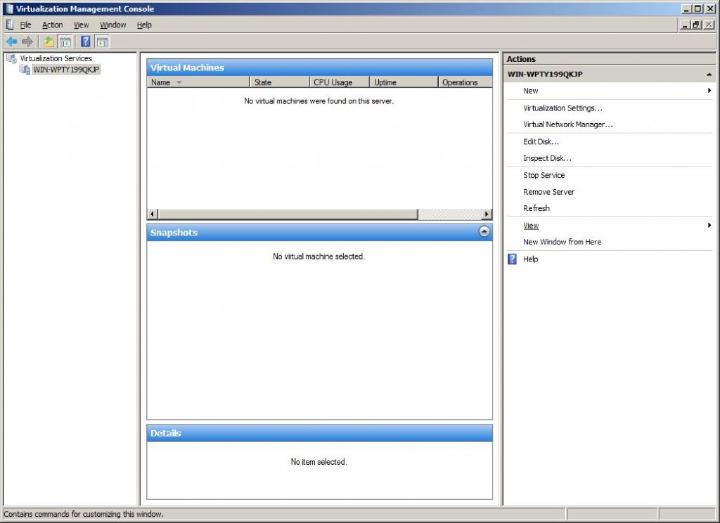Open the File menu
This screenshot has height=523, width=720.
tap(26, 25)
